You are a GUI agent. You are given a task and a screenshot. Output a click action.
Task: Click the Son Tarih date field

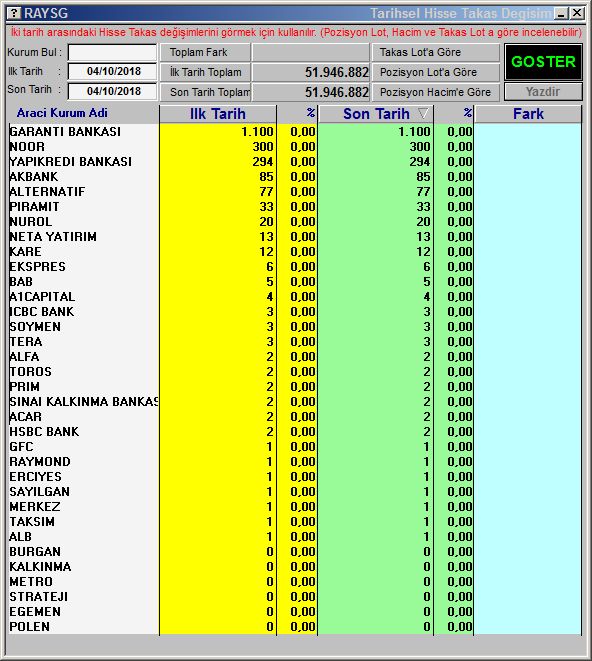coord(113,91)
